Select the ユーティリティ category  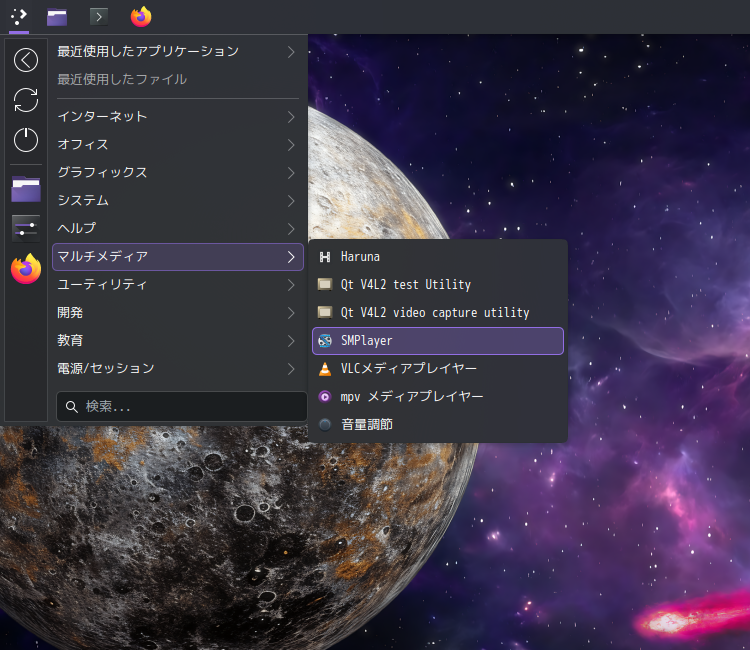pos(178,285)
